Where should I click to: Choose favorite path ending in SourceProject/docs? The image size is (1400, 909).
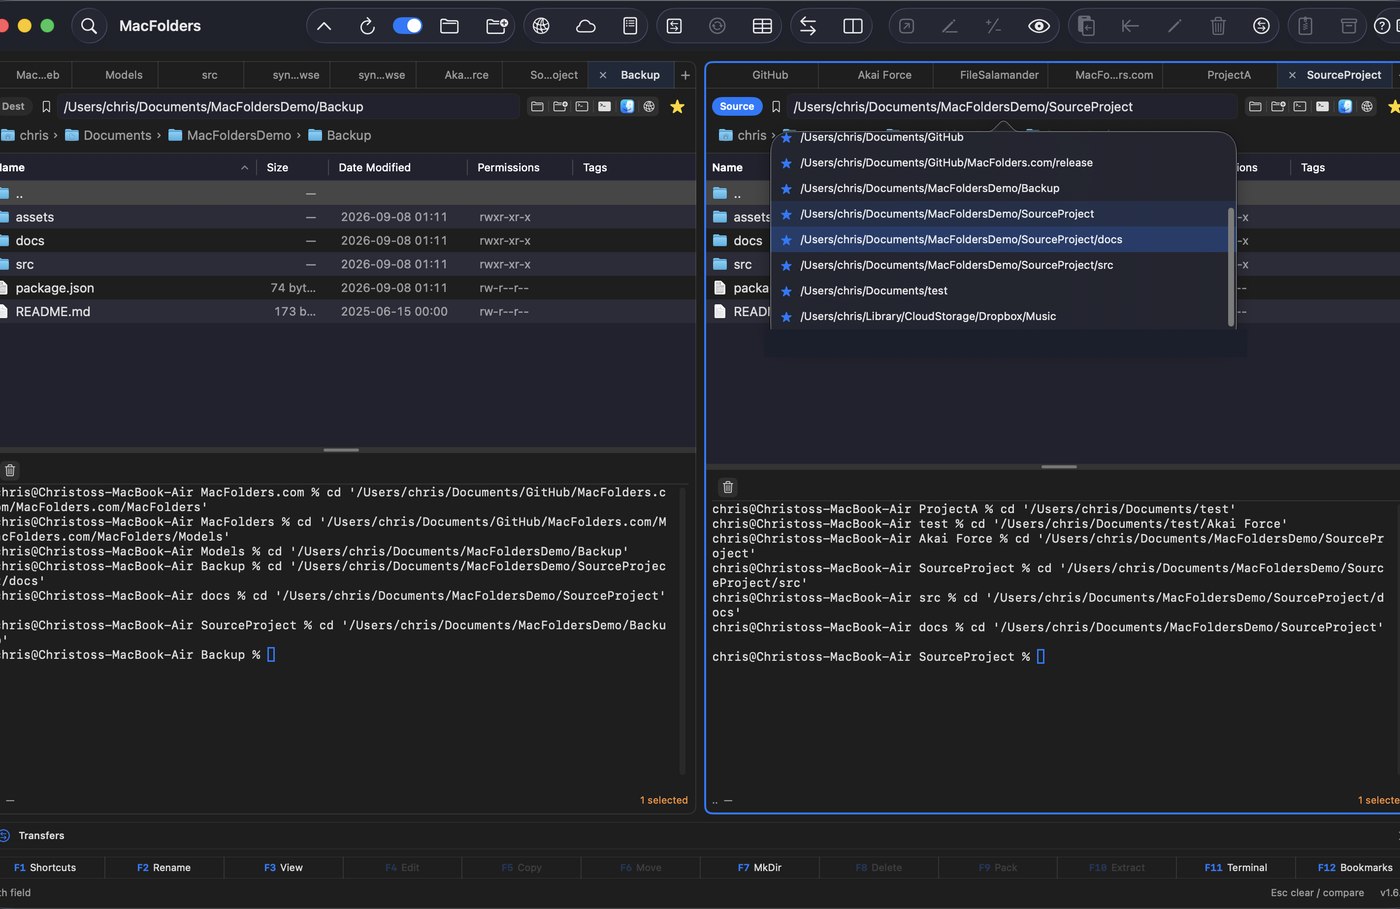[x=1000, y=240]
